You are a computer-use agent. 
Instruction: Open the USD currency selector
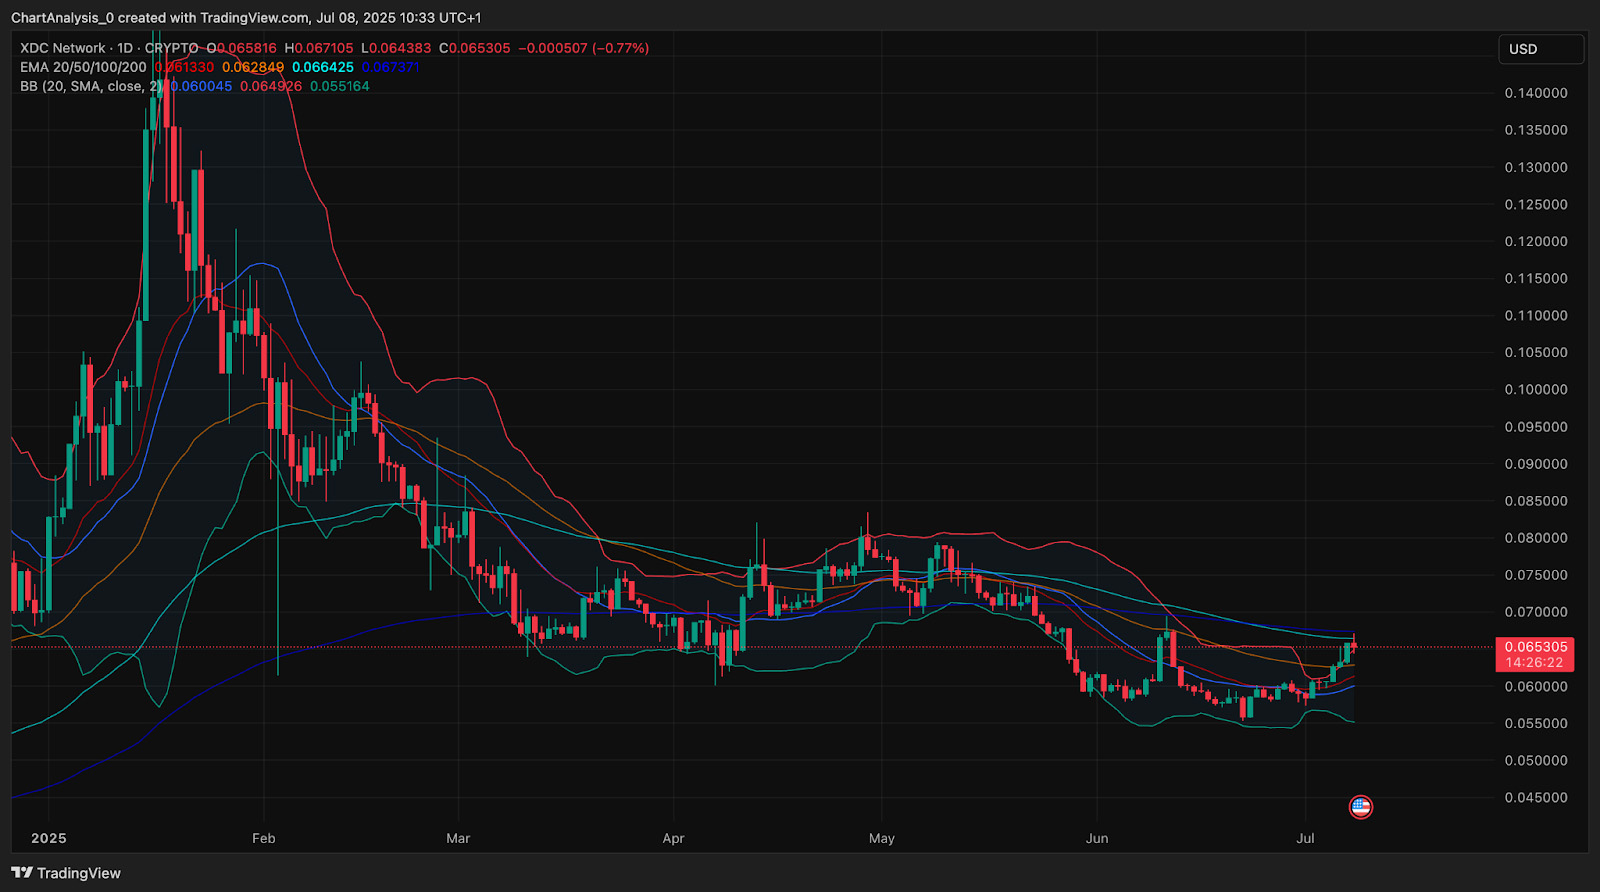[x=1539, y=49]
